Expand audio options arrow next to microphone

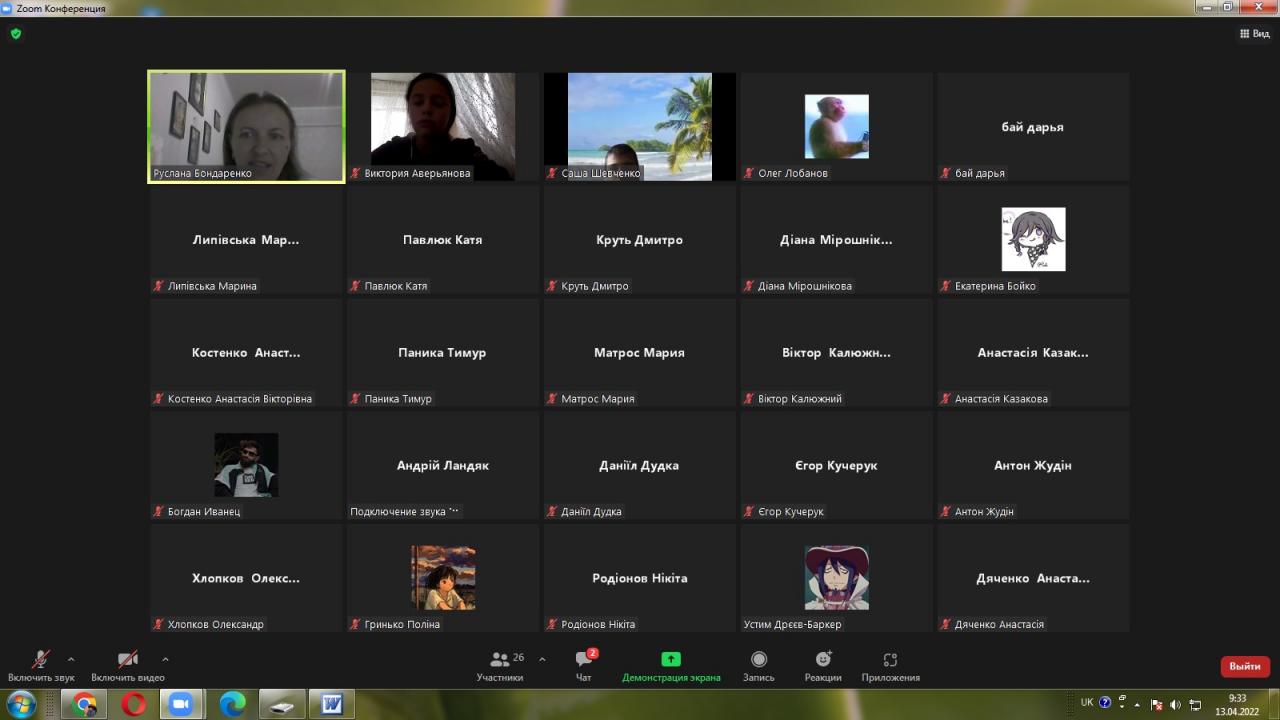(71, 659)
